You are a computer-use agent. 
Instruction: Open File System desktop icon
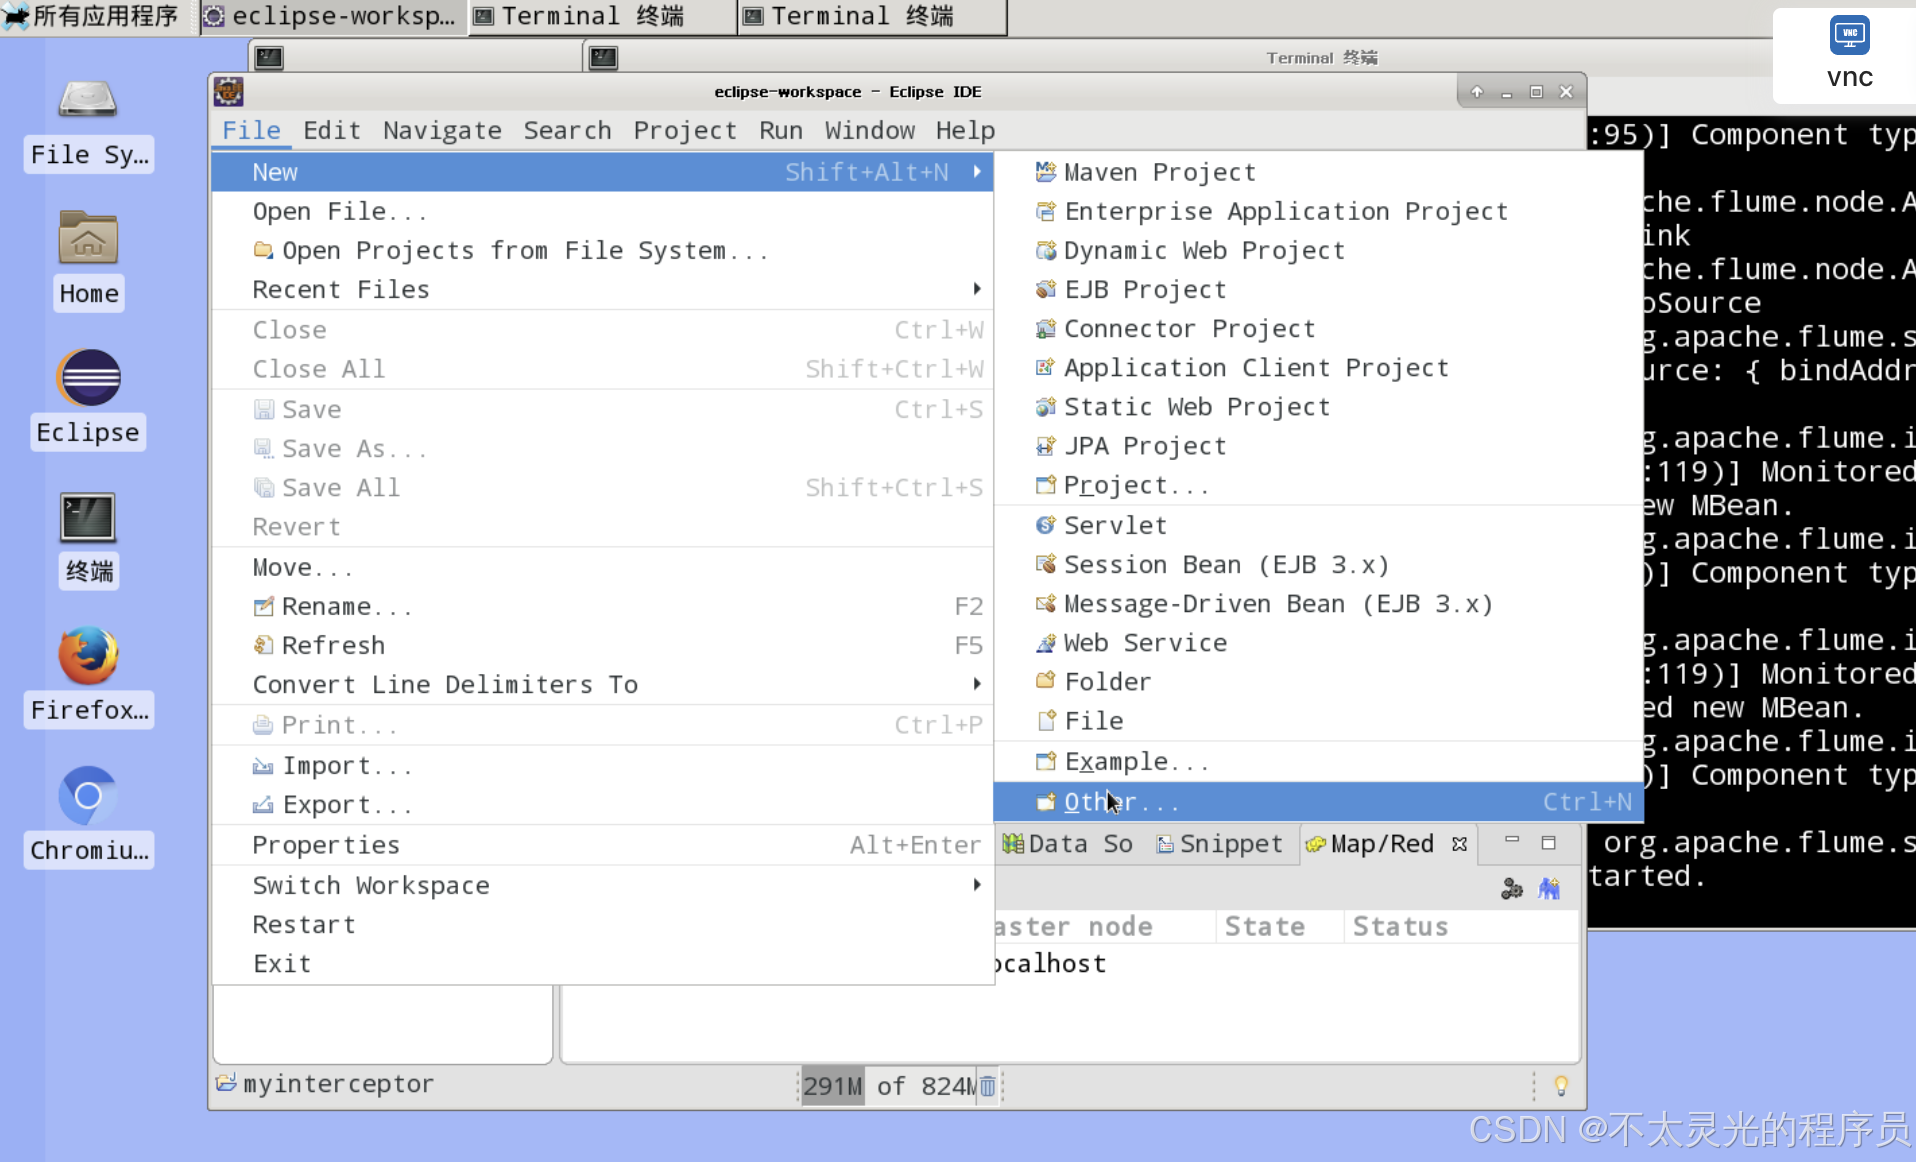coord(89,125)
